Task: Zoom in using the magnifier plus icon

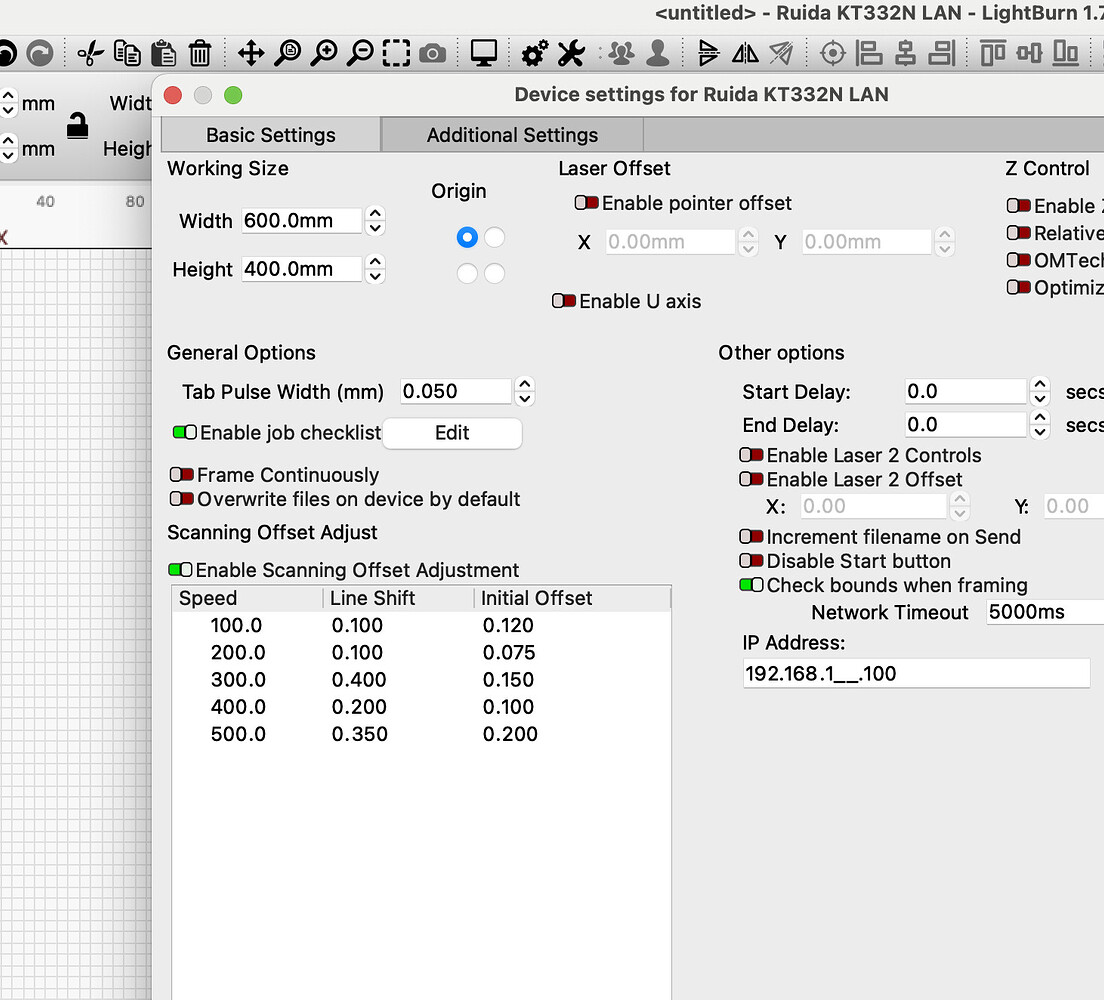Action: [x=324, y=52]
